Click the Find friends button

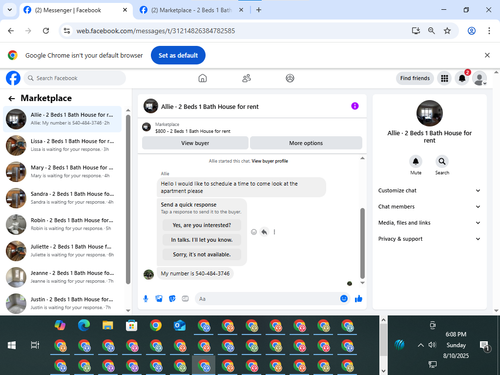[x=415, y=78]
